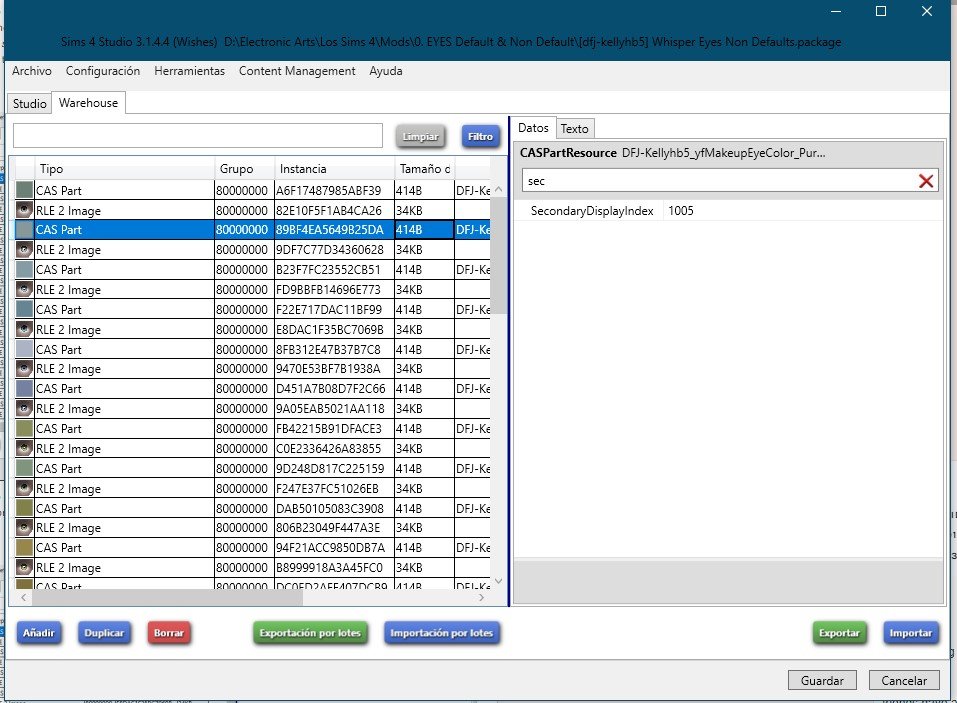The image size is (957, 703).
Task: Switch to the Studio tab
Action: [29, 103]
